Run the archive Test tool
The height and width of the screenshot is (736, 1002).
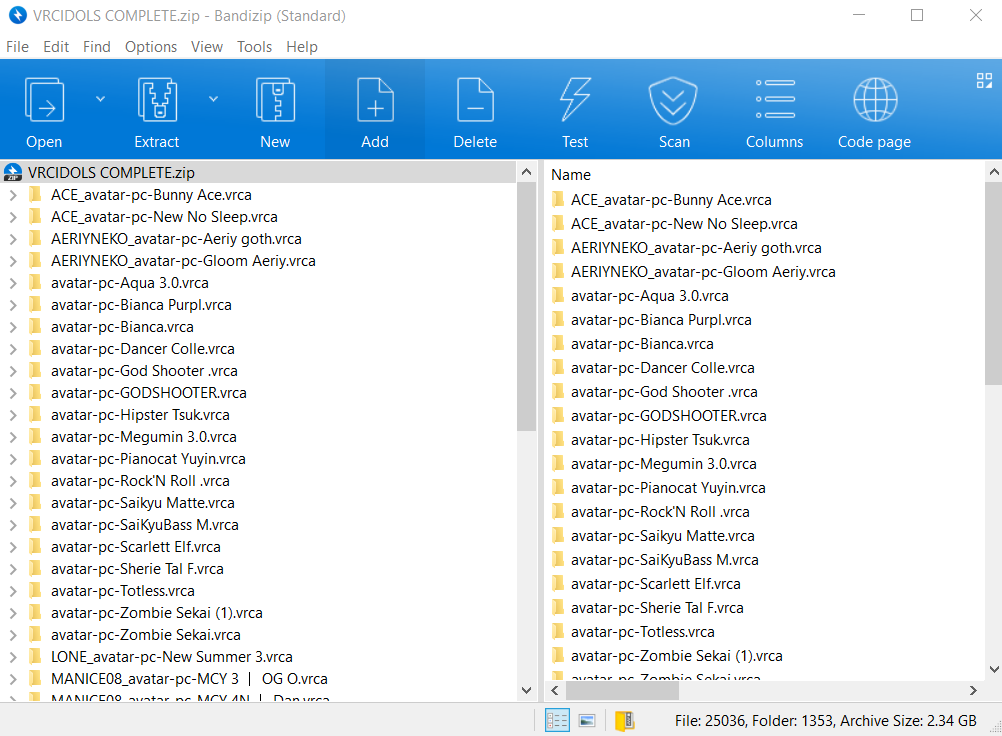pos(575,100)
